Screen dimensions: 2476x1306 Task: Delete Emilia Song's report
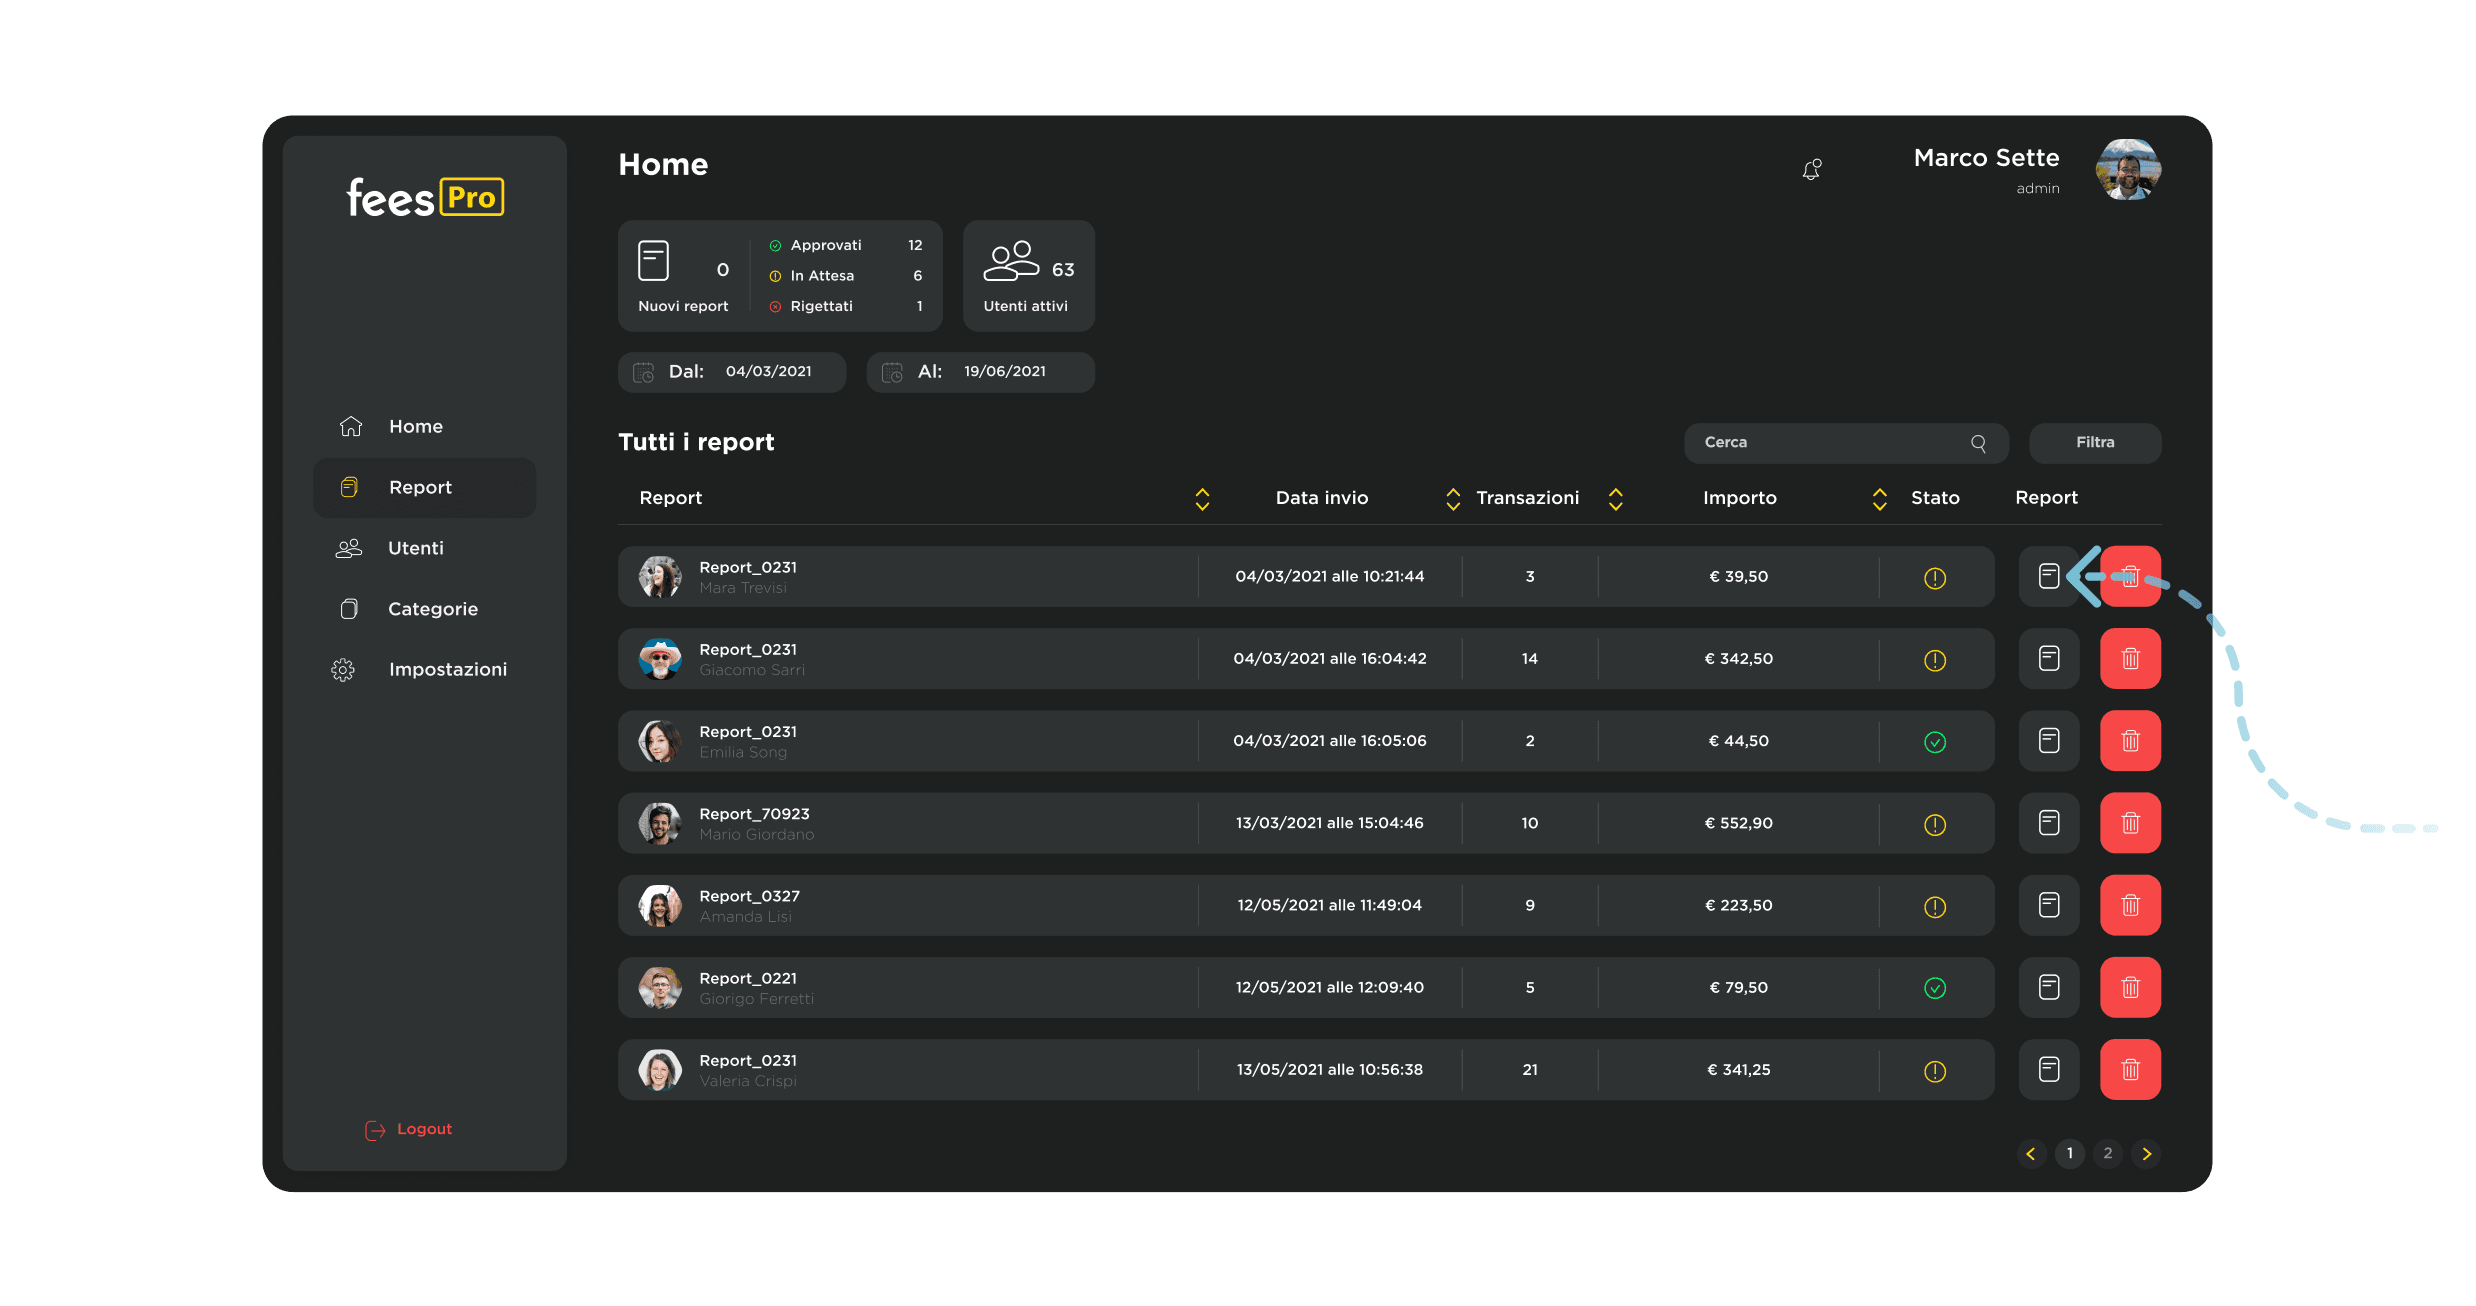pyautogui.click(x=2130, y=741)
